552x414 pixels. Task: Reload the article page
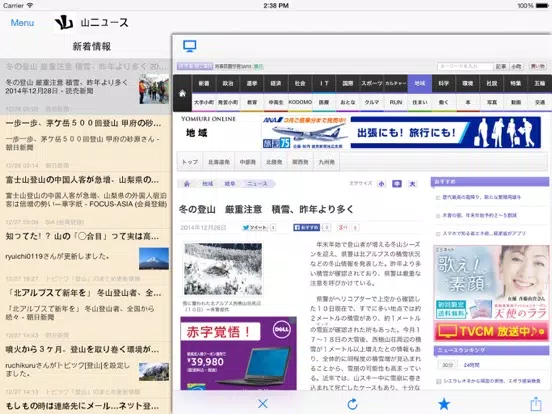(352, 404)
